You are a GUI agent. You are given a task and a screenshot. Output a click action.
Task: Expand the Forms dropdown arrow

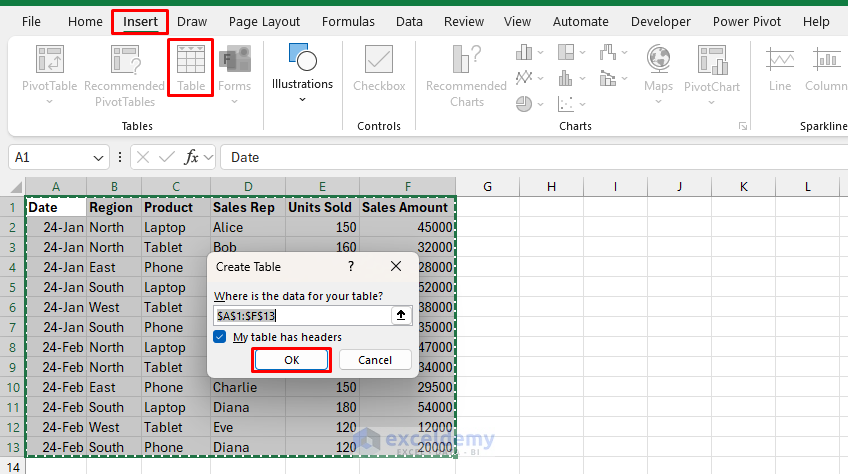[x=234, y=102]
